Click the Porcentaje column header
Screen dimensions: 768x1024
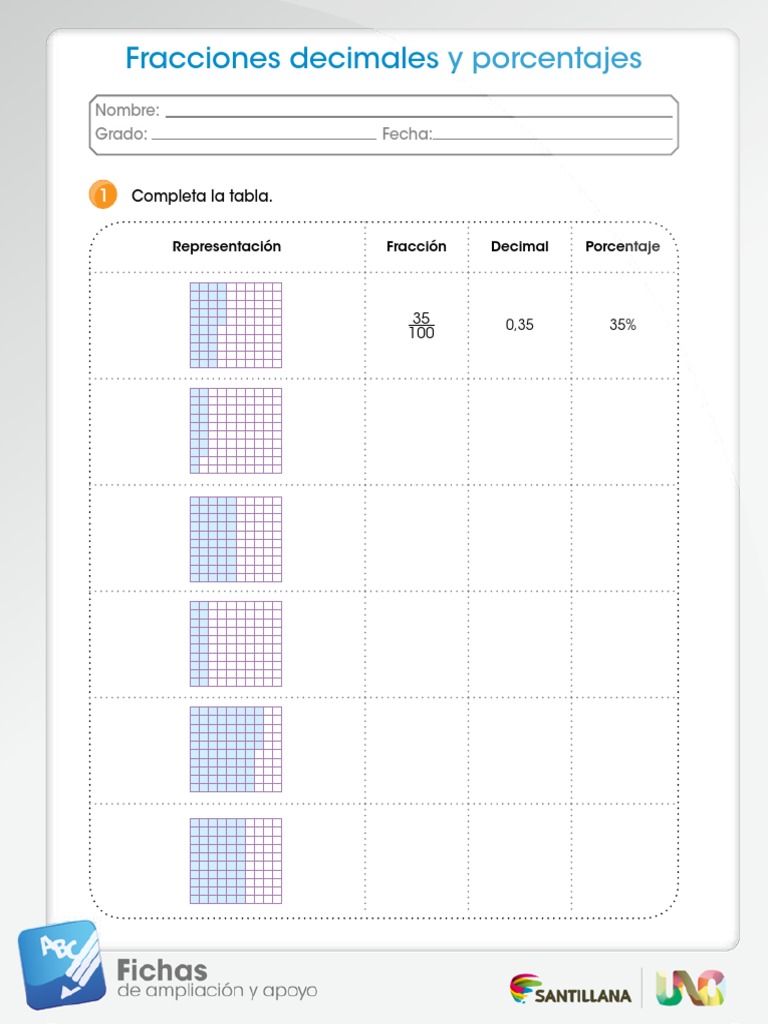[x=622, y=246]
